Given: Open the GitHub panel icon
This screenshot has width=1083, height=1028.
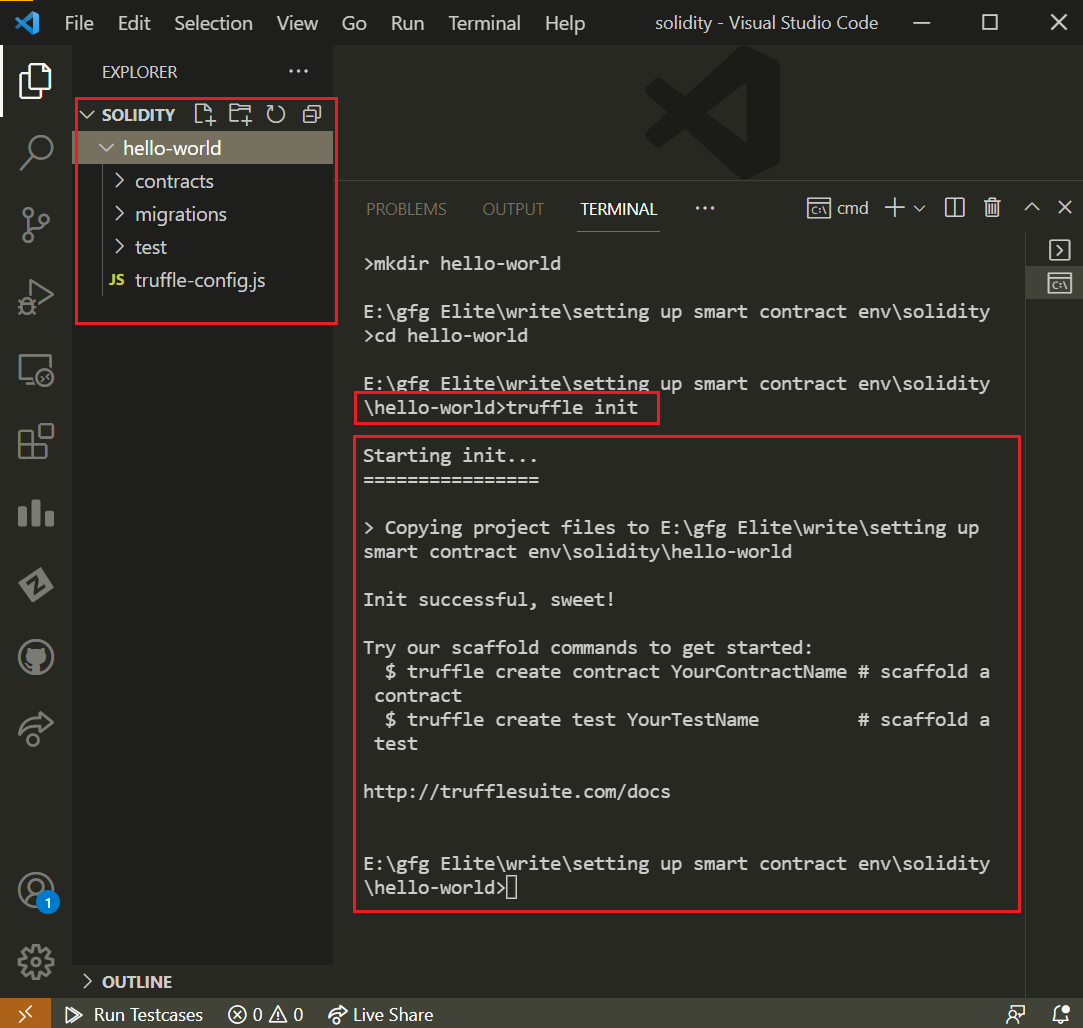Looking at the screenshot, I should [x=36, y=658].
